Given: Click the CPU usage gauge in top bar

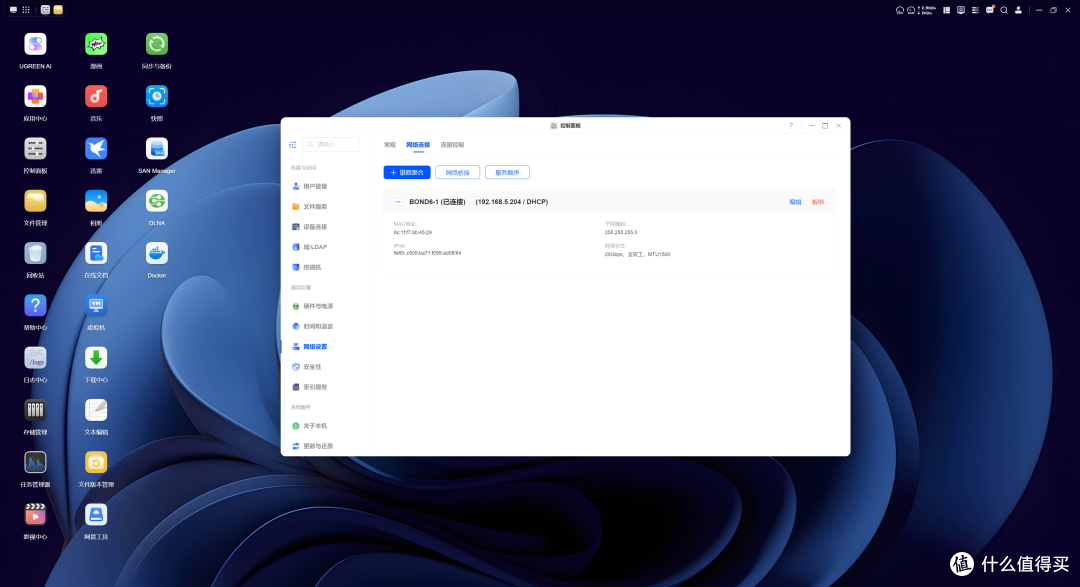Looking at the screenshot, I should coord(900,10).
